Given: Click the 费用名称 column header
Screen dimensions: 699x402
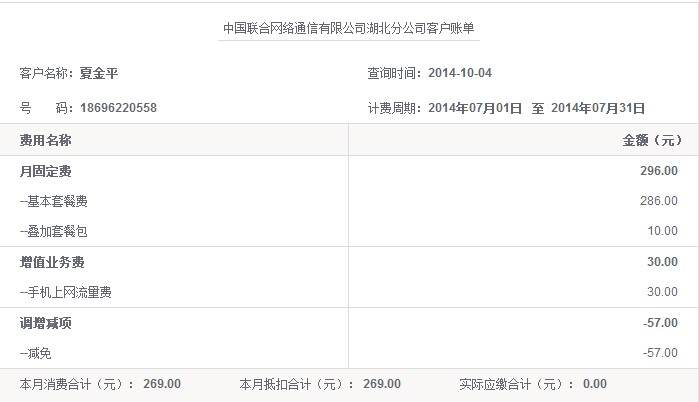Looking at the screenshot, I should click(x=45, y=141).
